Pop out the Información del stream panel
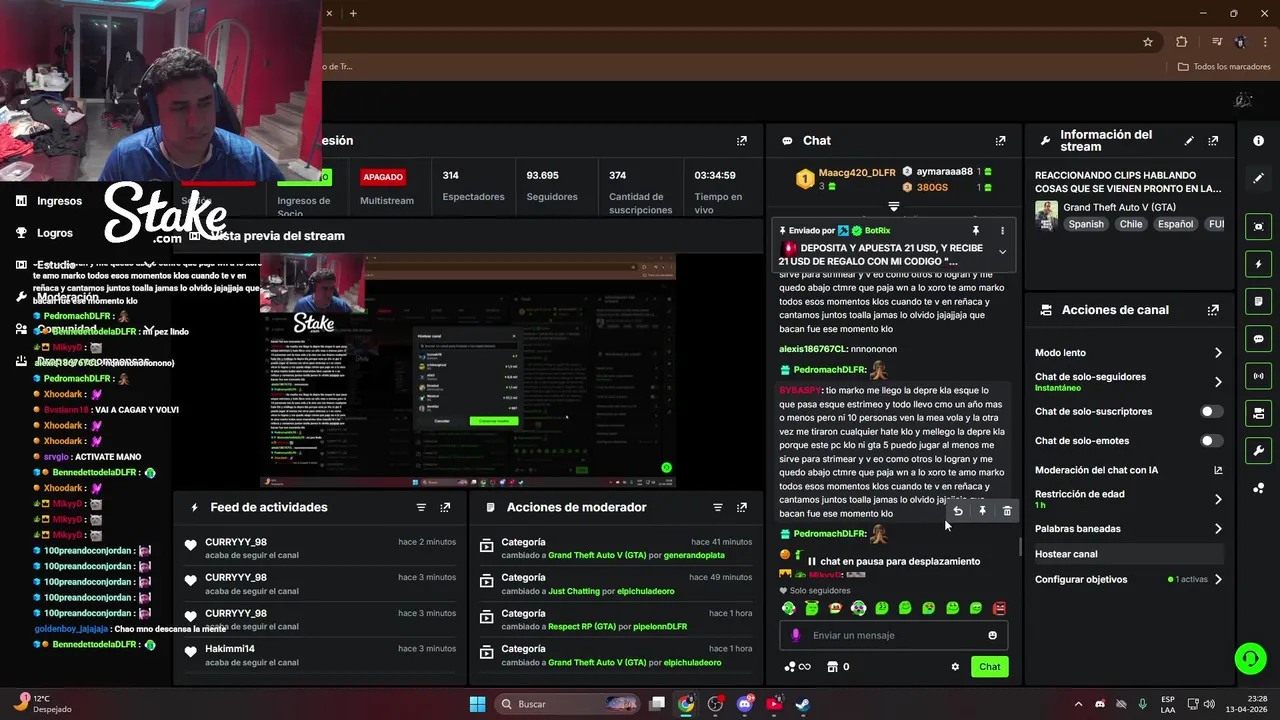 pyautogui.click(x=1213, y=141)
